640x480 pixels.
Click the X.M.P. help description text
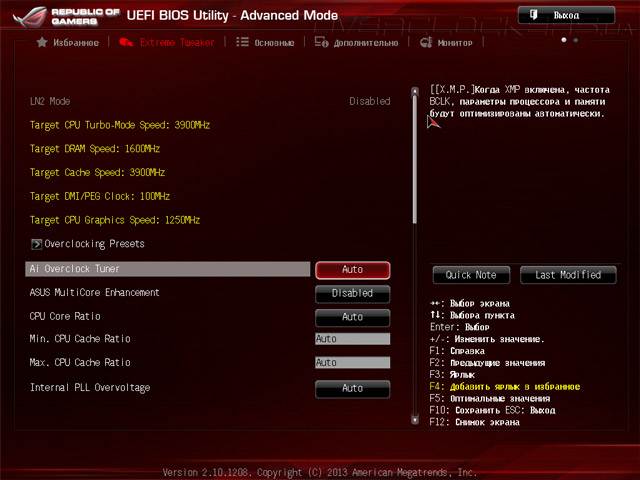(x=520, y=102)
